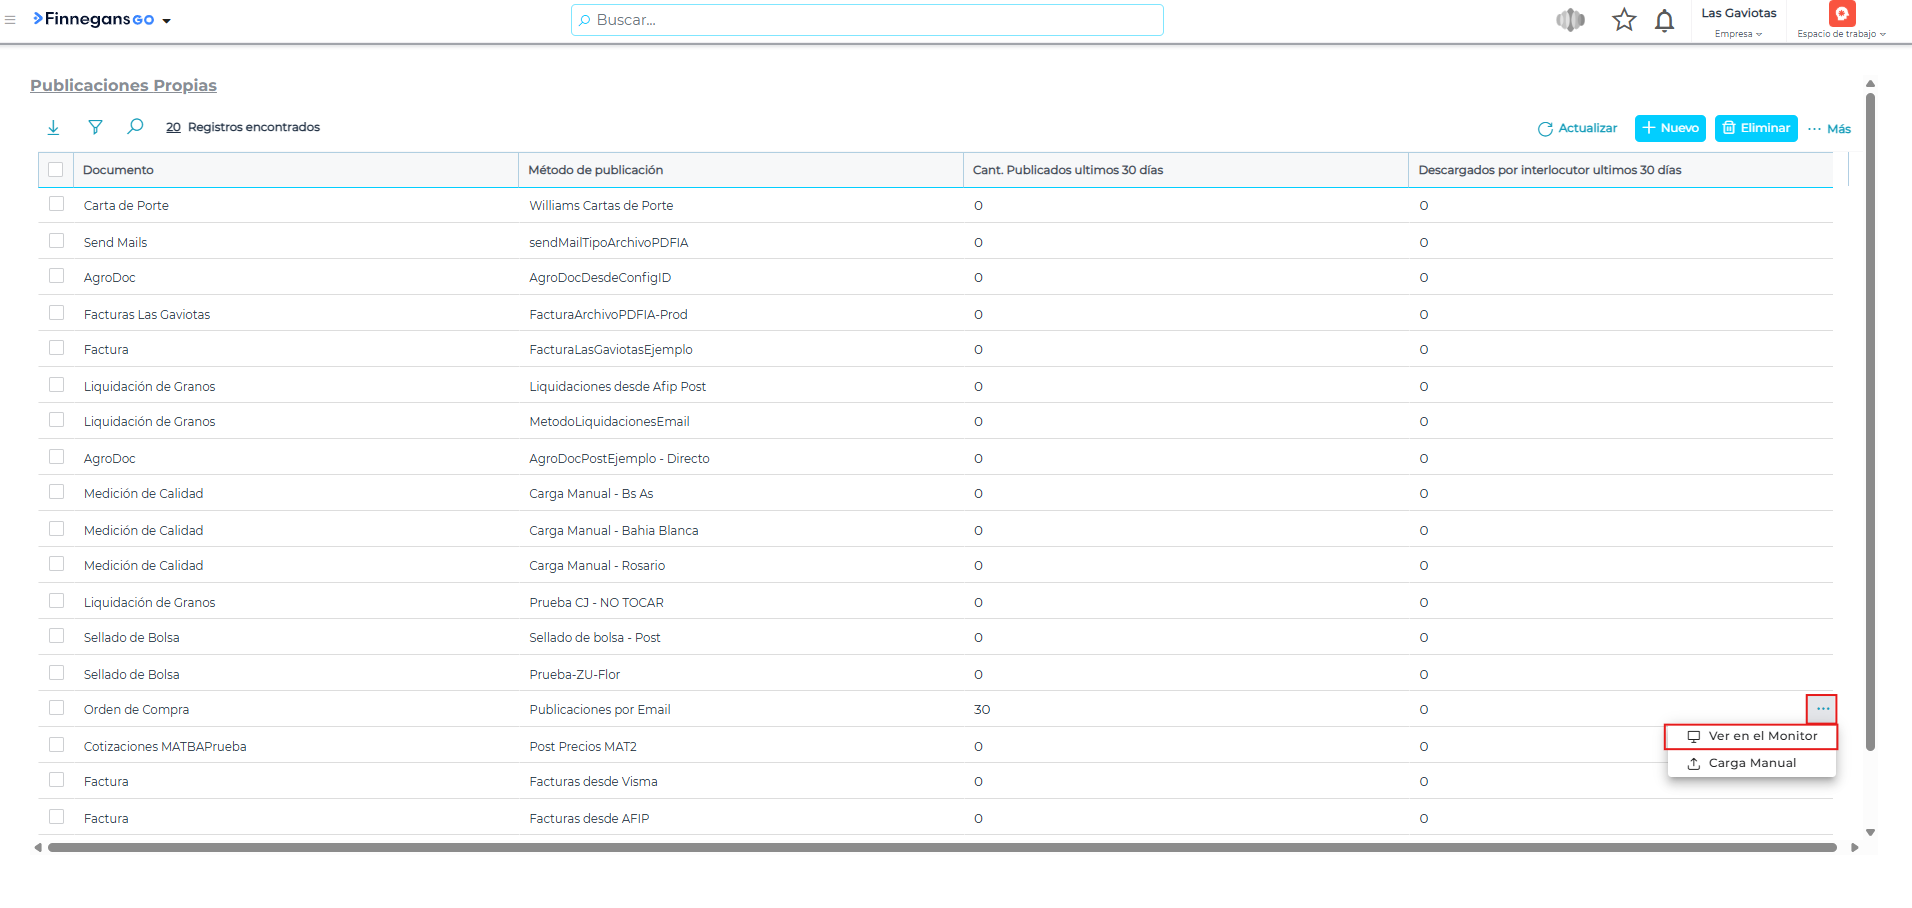
Task: Toggle the select-all checkbox in header
Action: click(56, 170)
